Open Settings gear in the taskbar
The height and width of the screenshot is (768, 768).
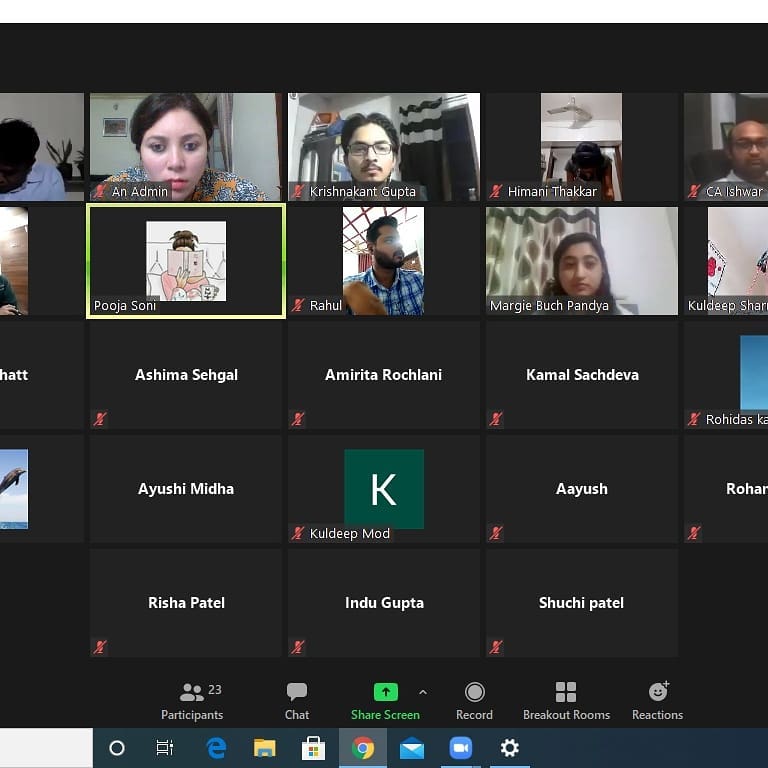[509, 748]
